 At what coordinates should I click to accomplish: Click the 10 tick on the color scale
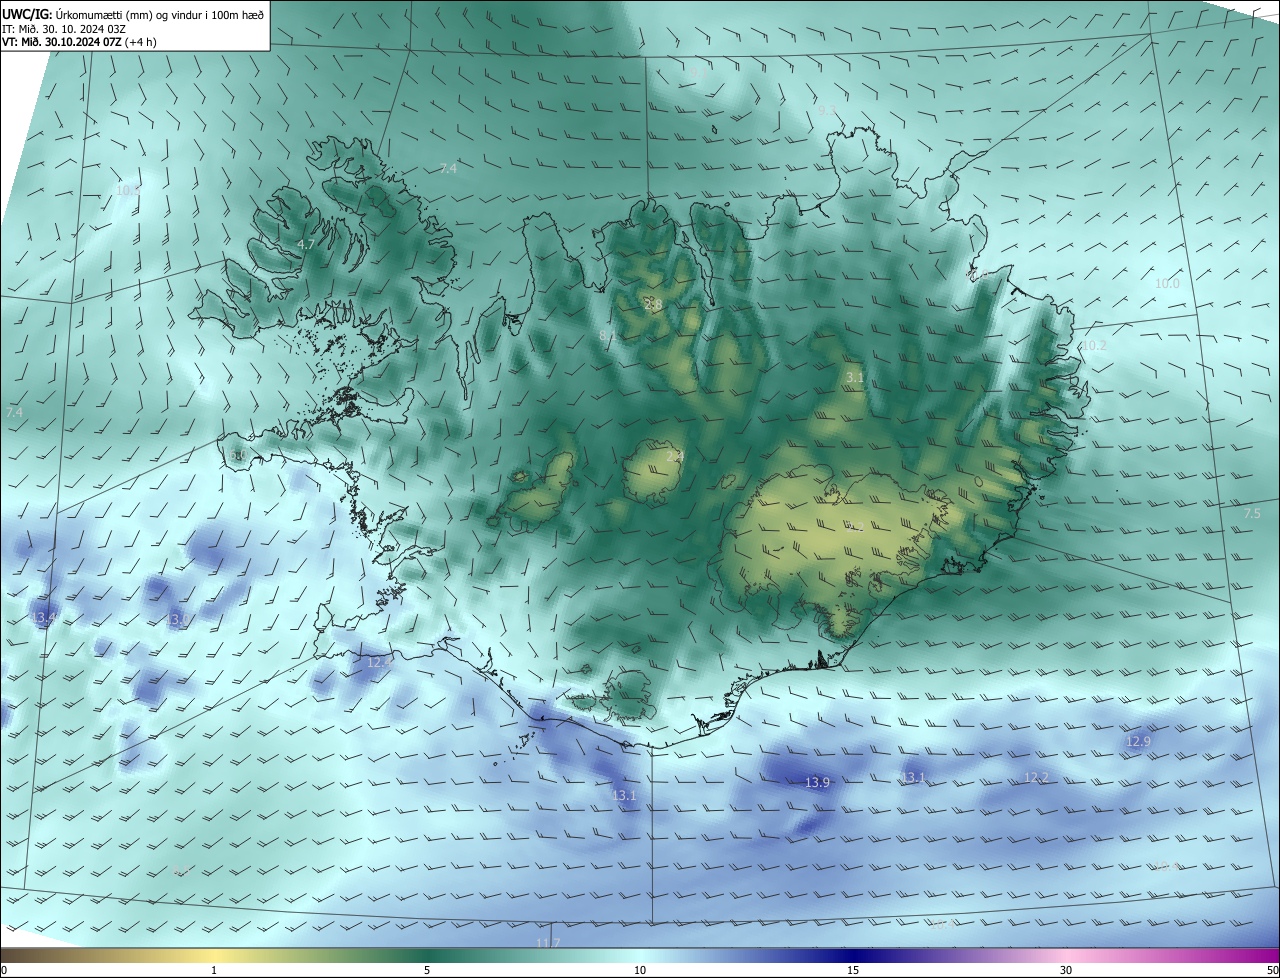[x=640, y=970]
